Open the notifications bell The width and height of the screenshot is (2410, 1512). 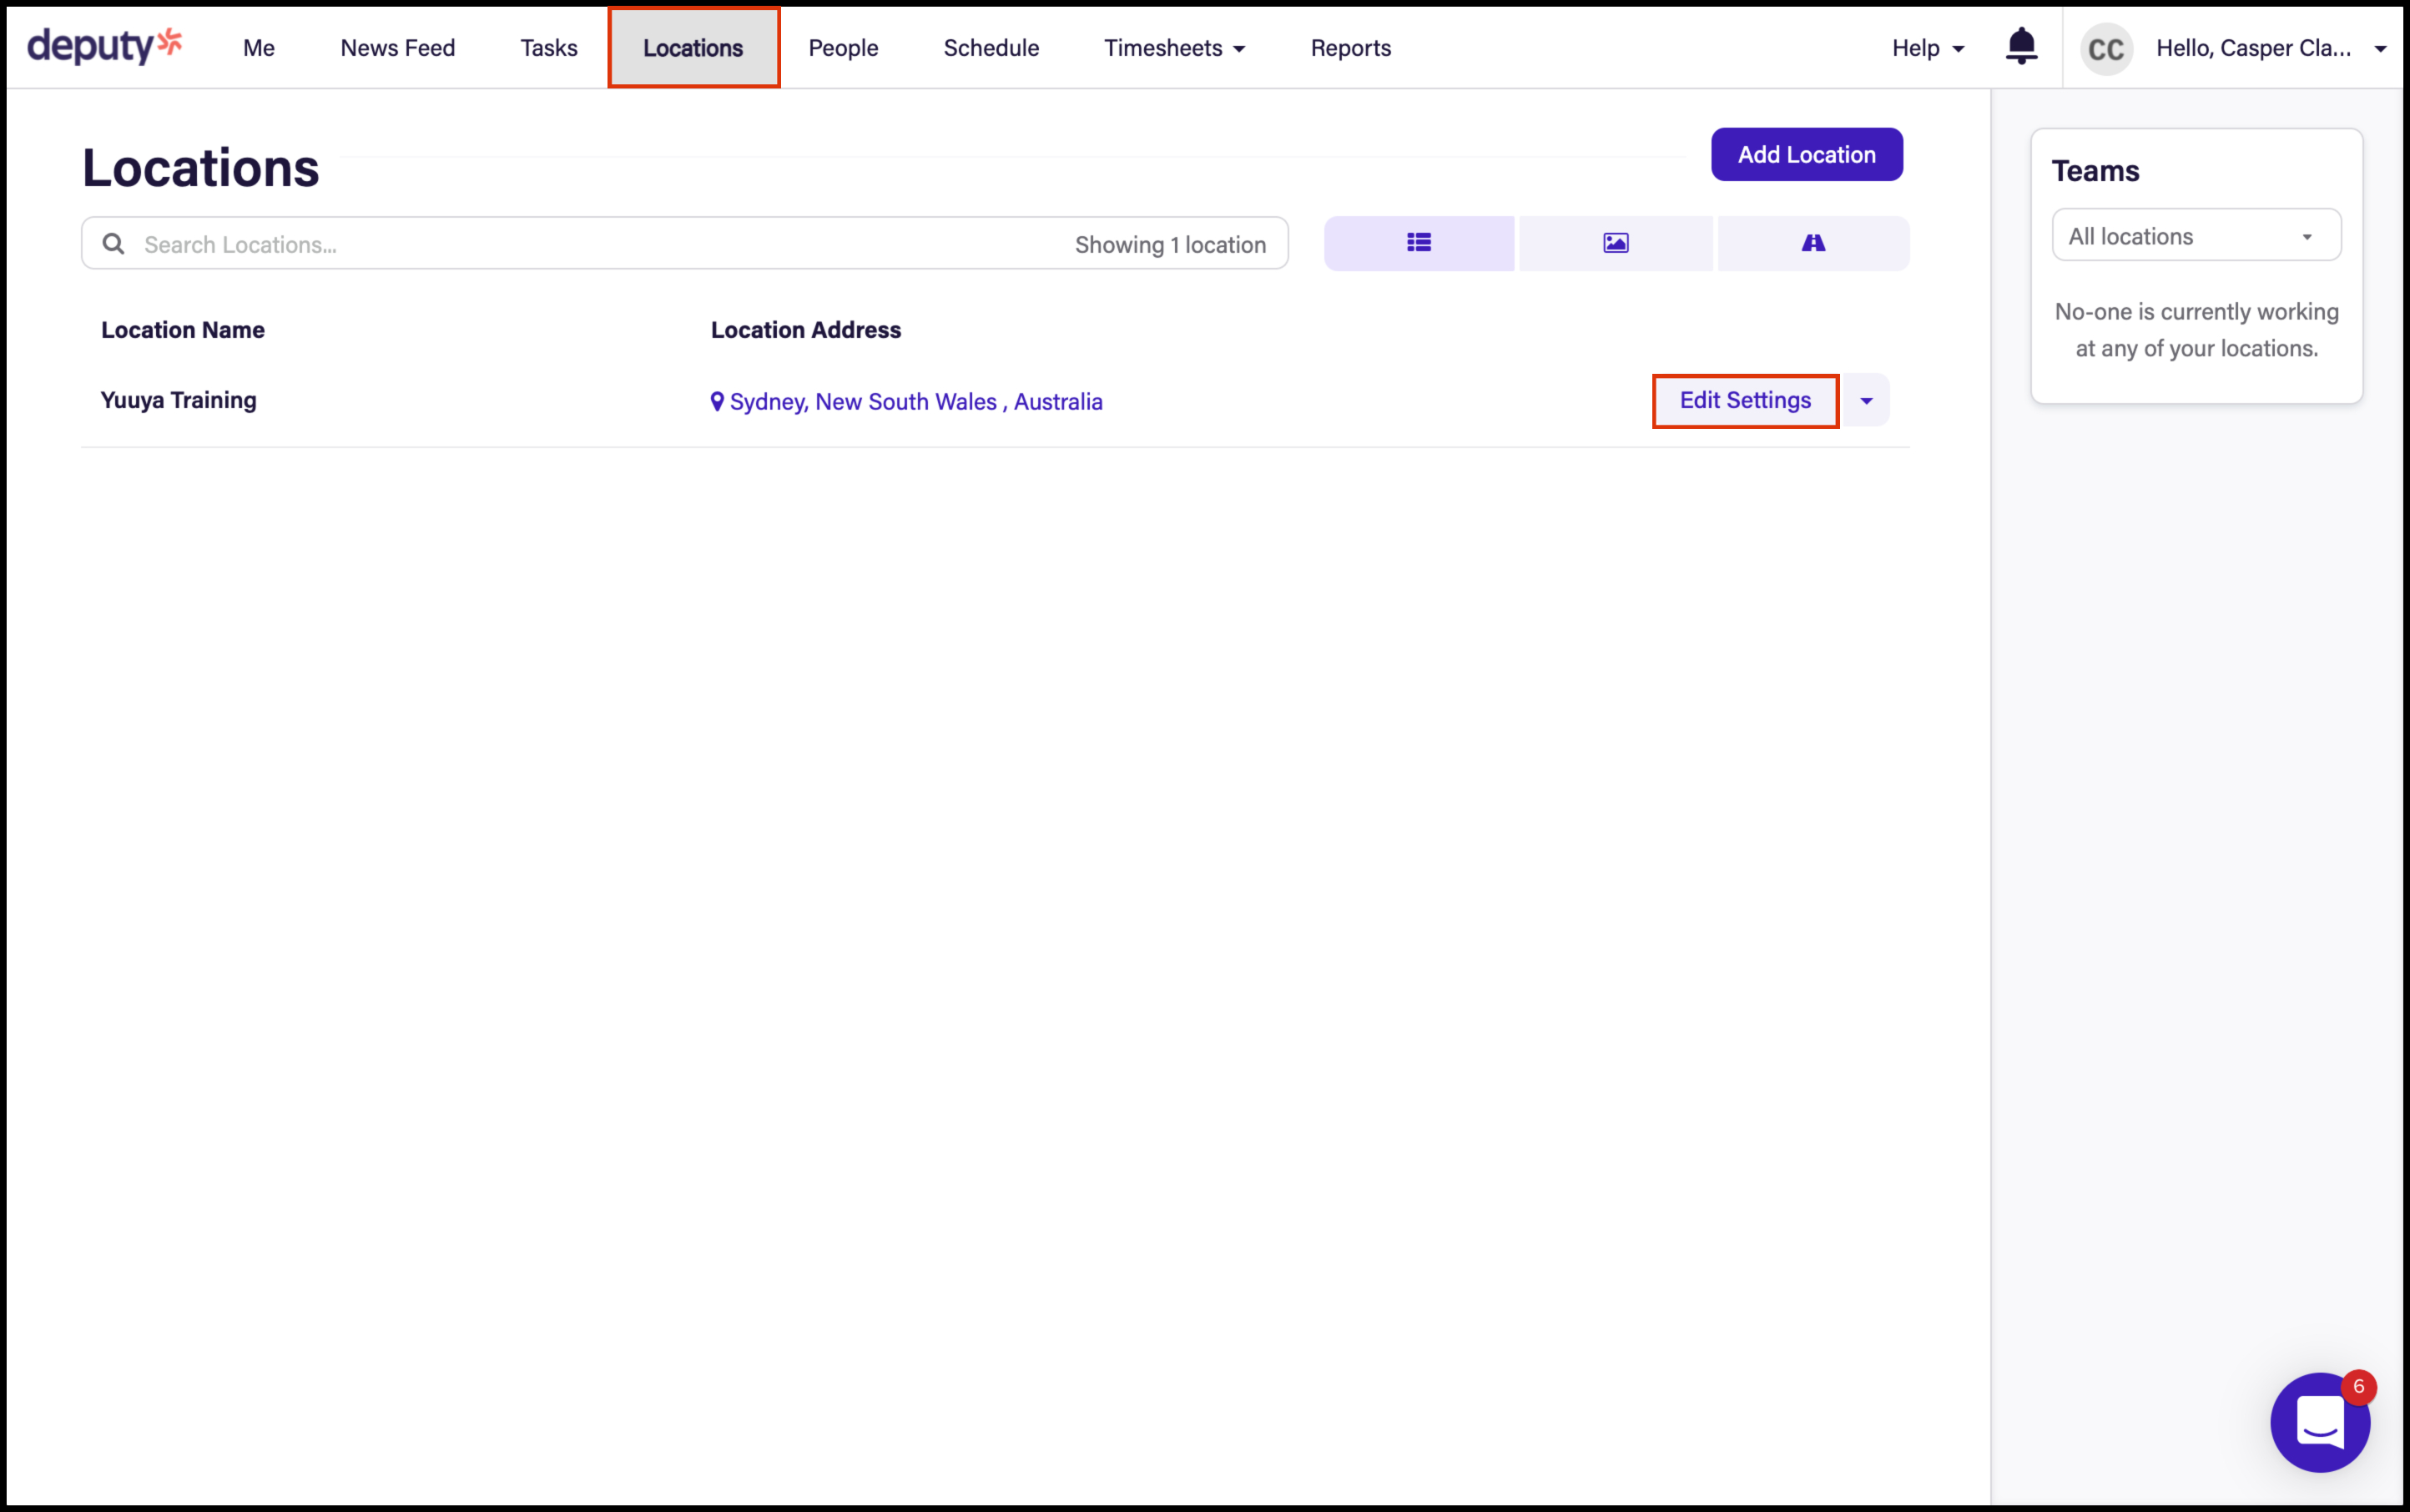2021,46
